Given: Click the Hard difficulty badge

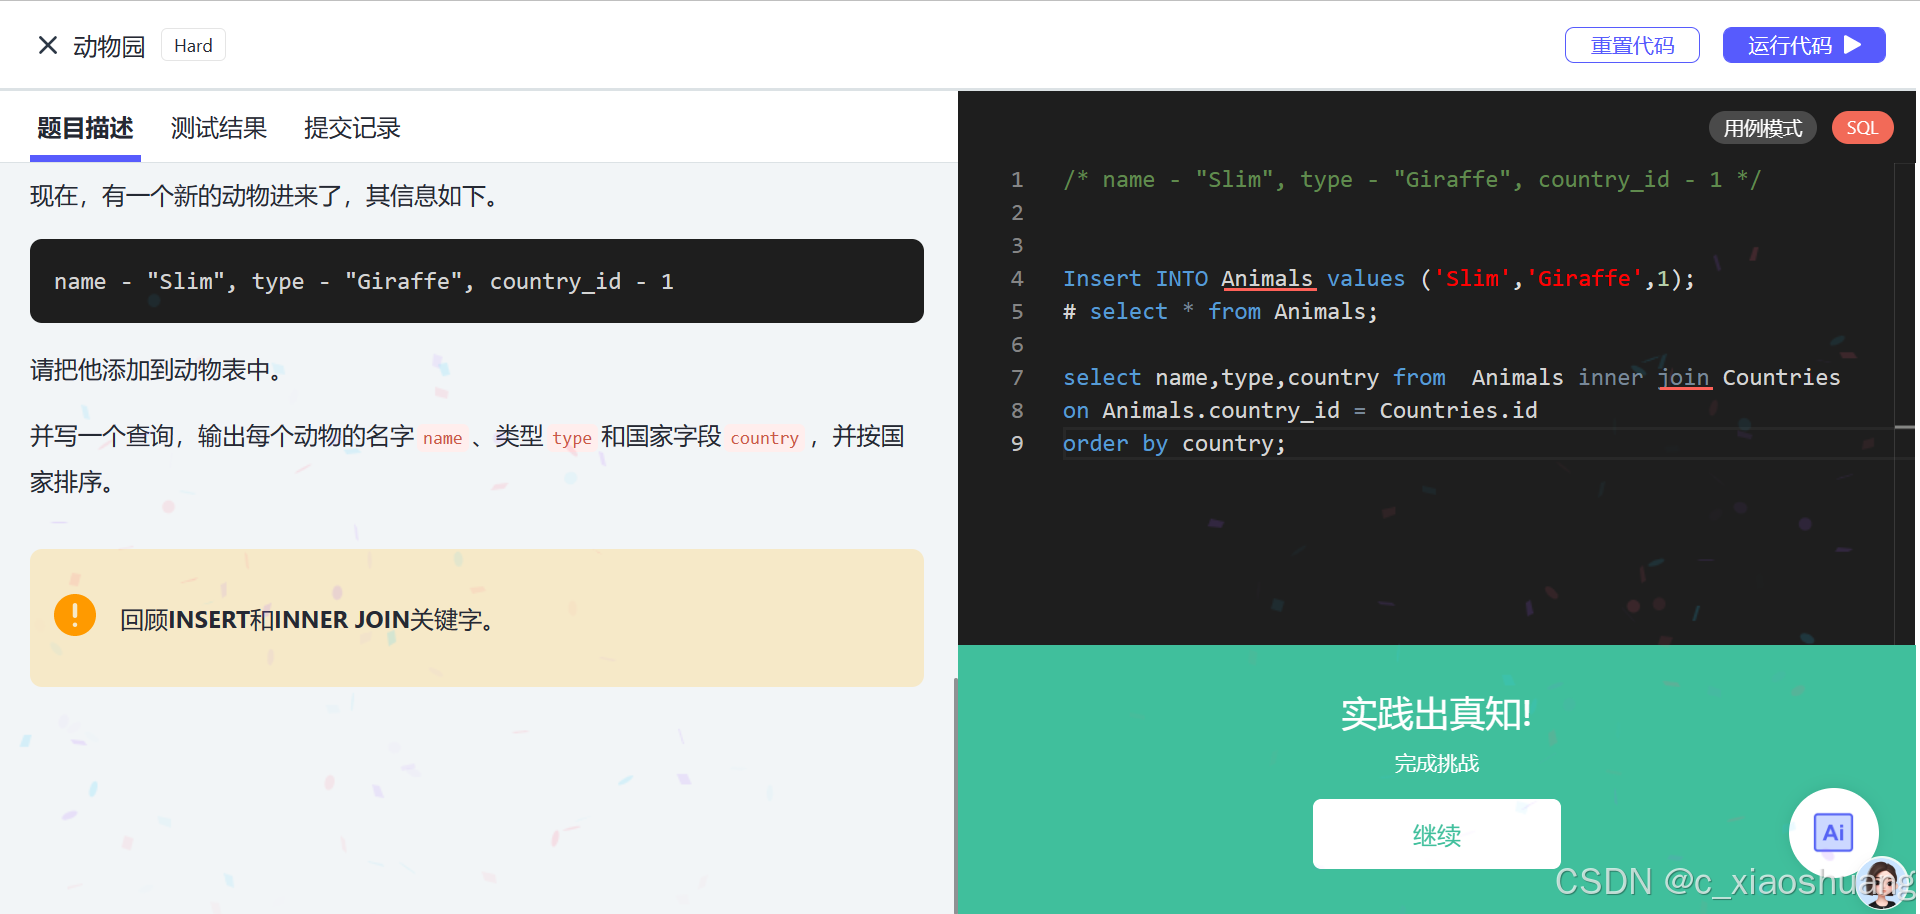Looking at the screenshot, I should click(192, 44).
